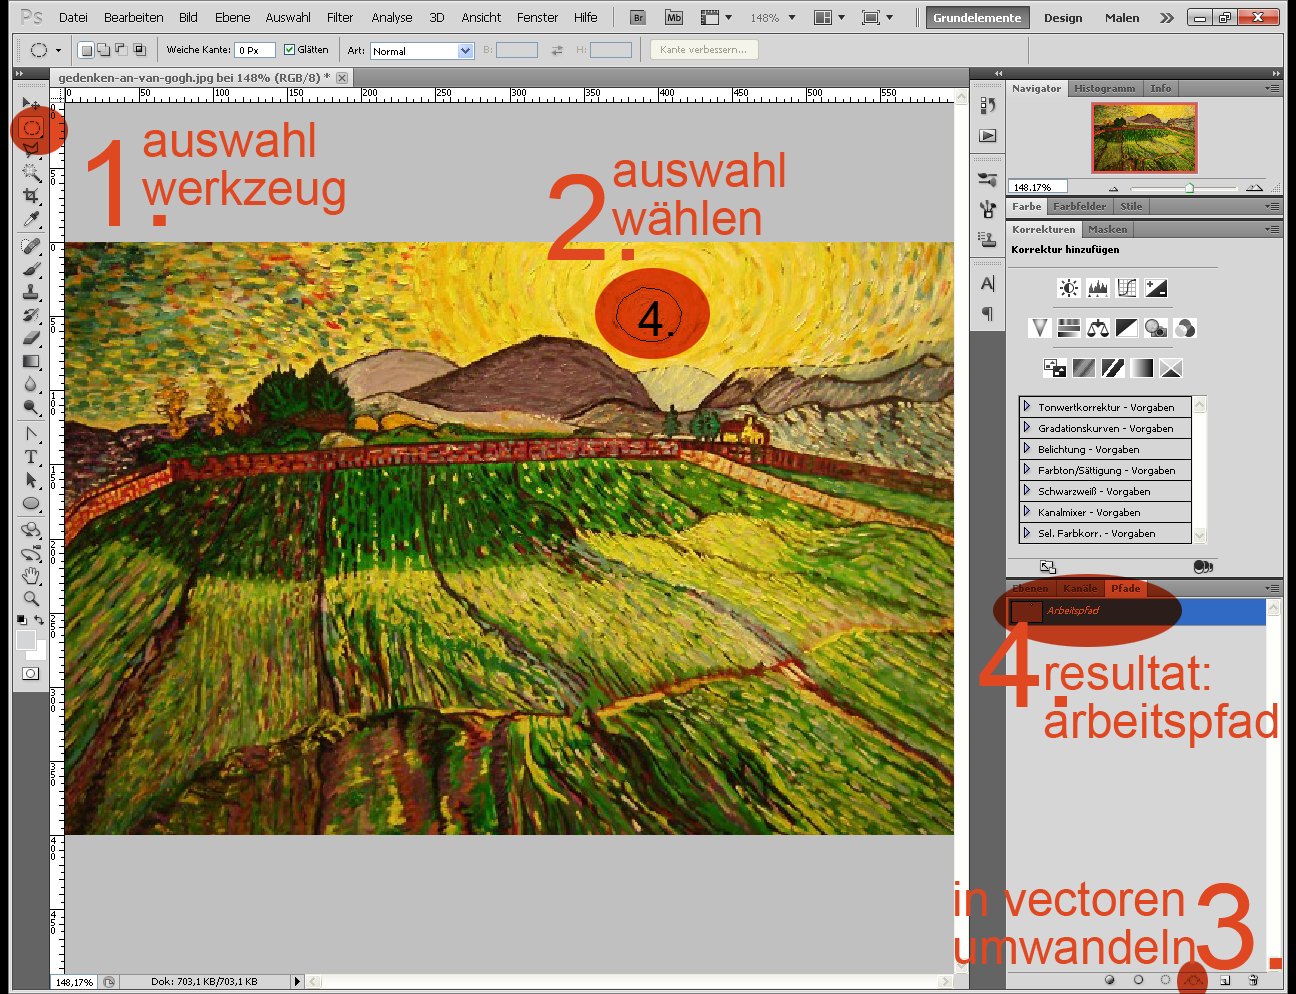Open the tool preset picker arrow
The height and width of the screenshot is (994, 1296).
58,50
